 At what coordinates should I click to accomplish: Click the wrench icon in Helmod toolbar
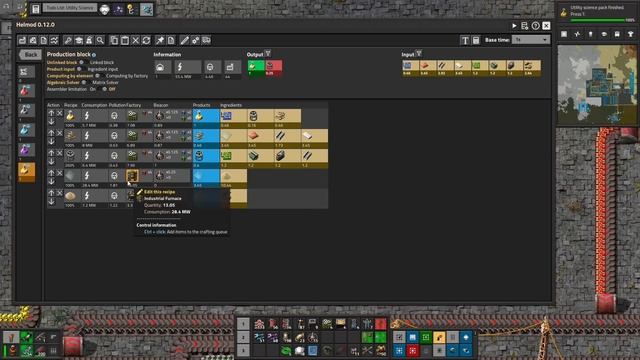(68, 40)
